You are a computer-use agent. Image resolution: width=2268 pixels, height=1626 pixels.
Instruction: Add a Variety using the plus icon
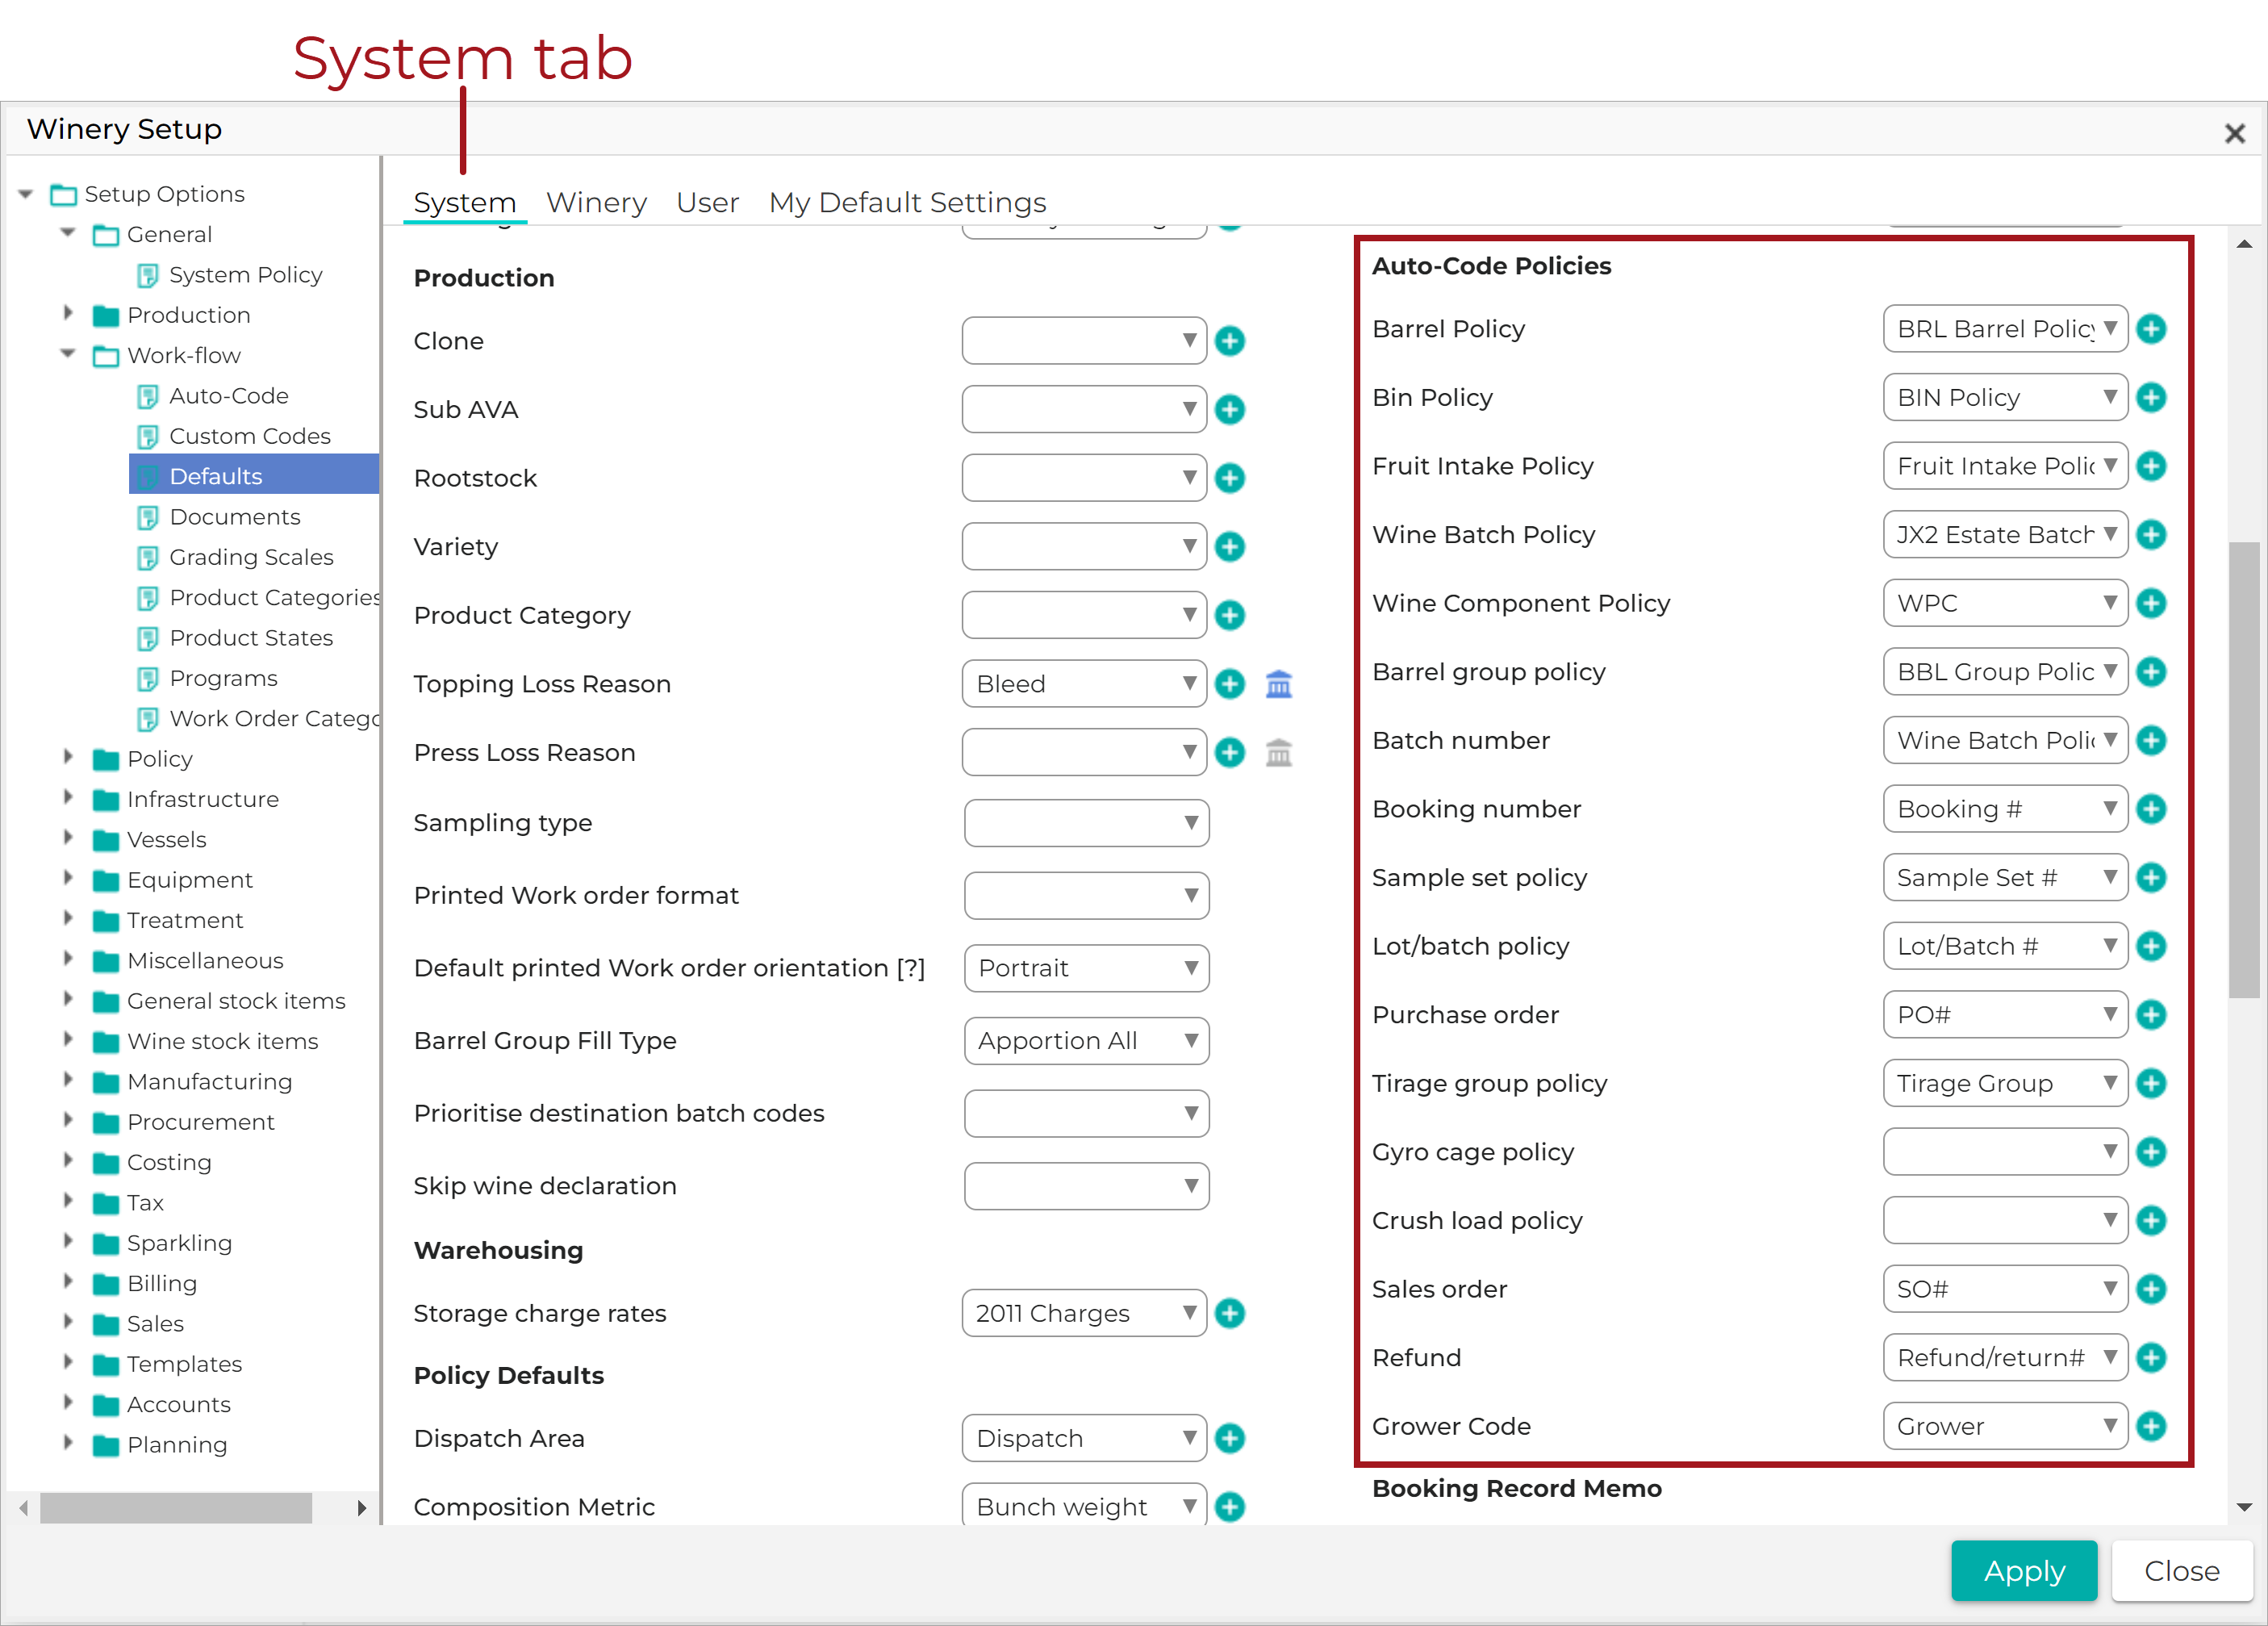click(1229, 546)
